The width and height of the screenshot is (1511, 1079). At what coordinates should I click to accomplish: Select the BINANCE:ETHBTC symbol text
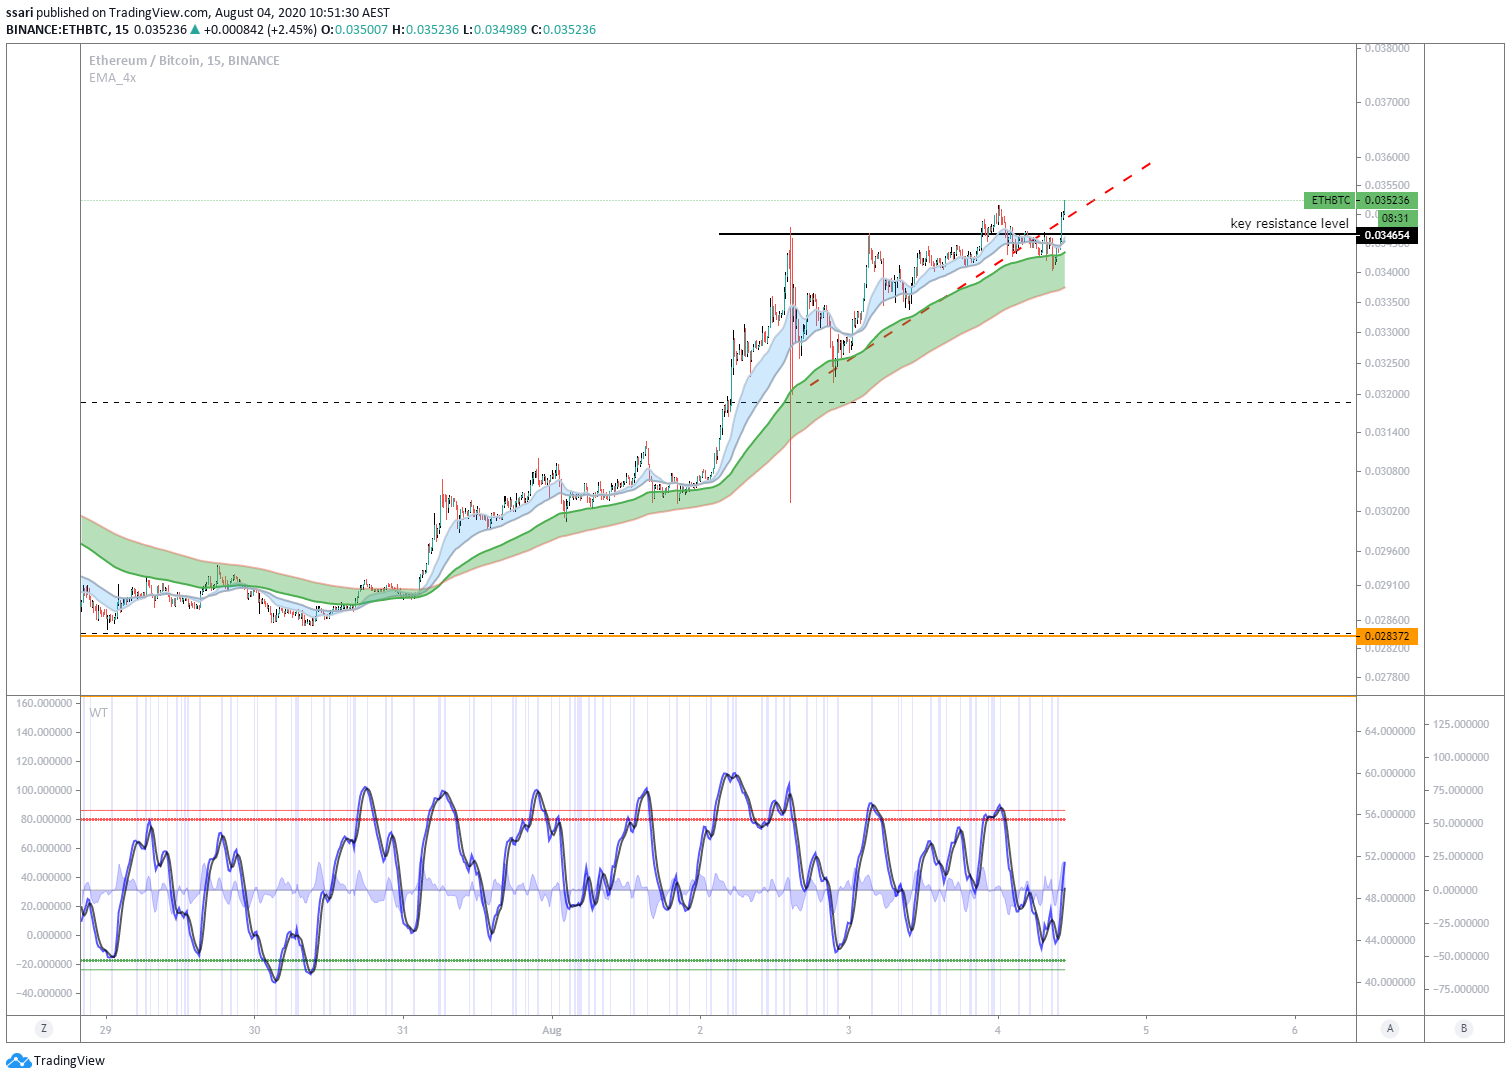point(57,30)
